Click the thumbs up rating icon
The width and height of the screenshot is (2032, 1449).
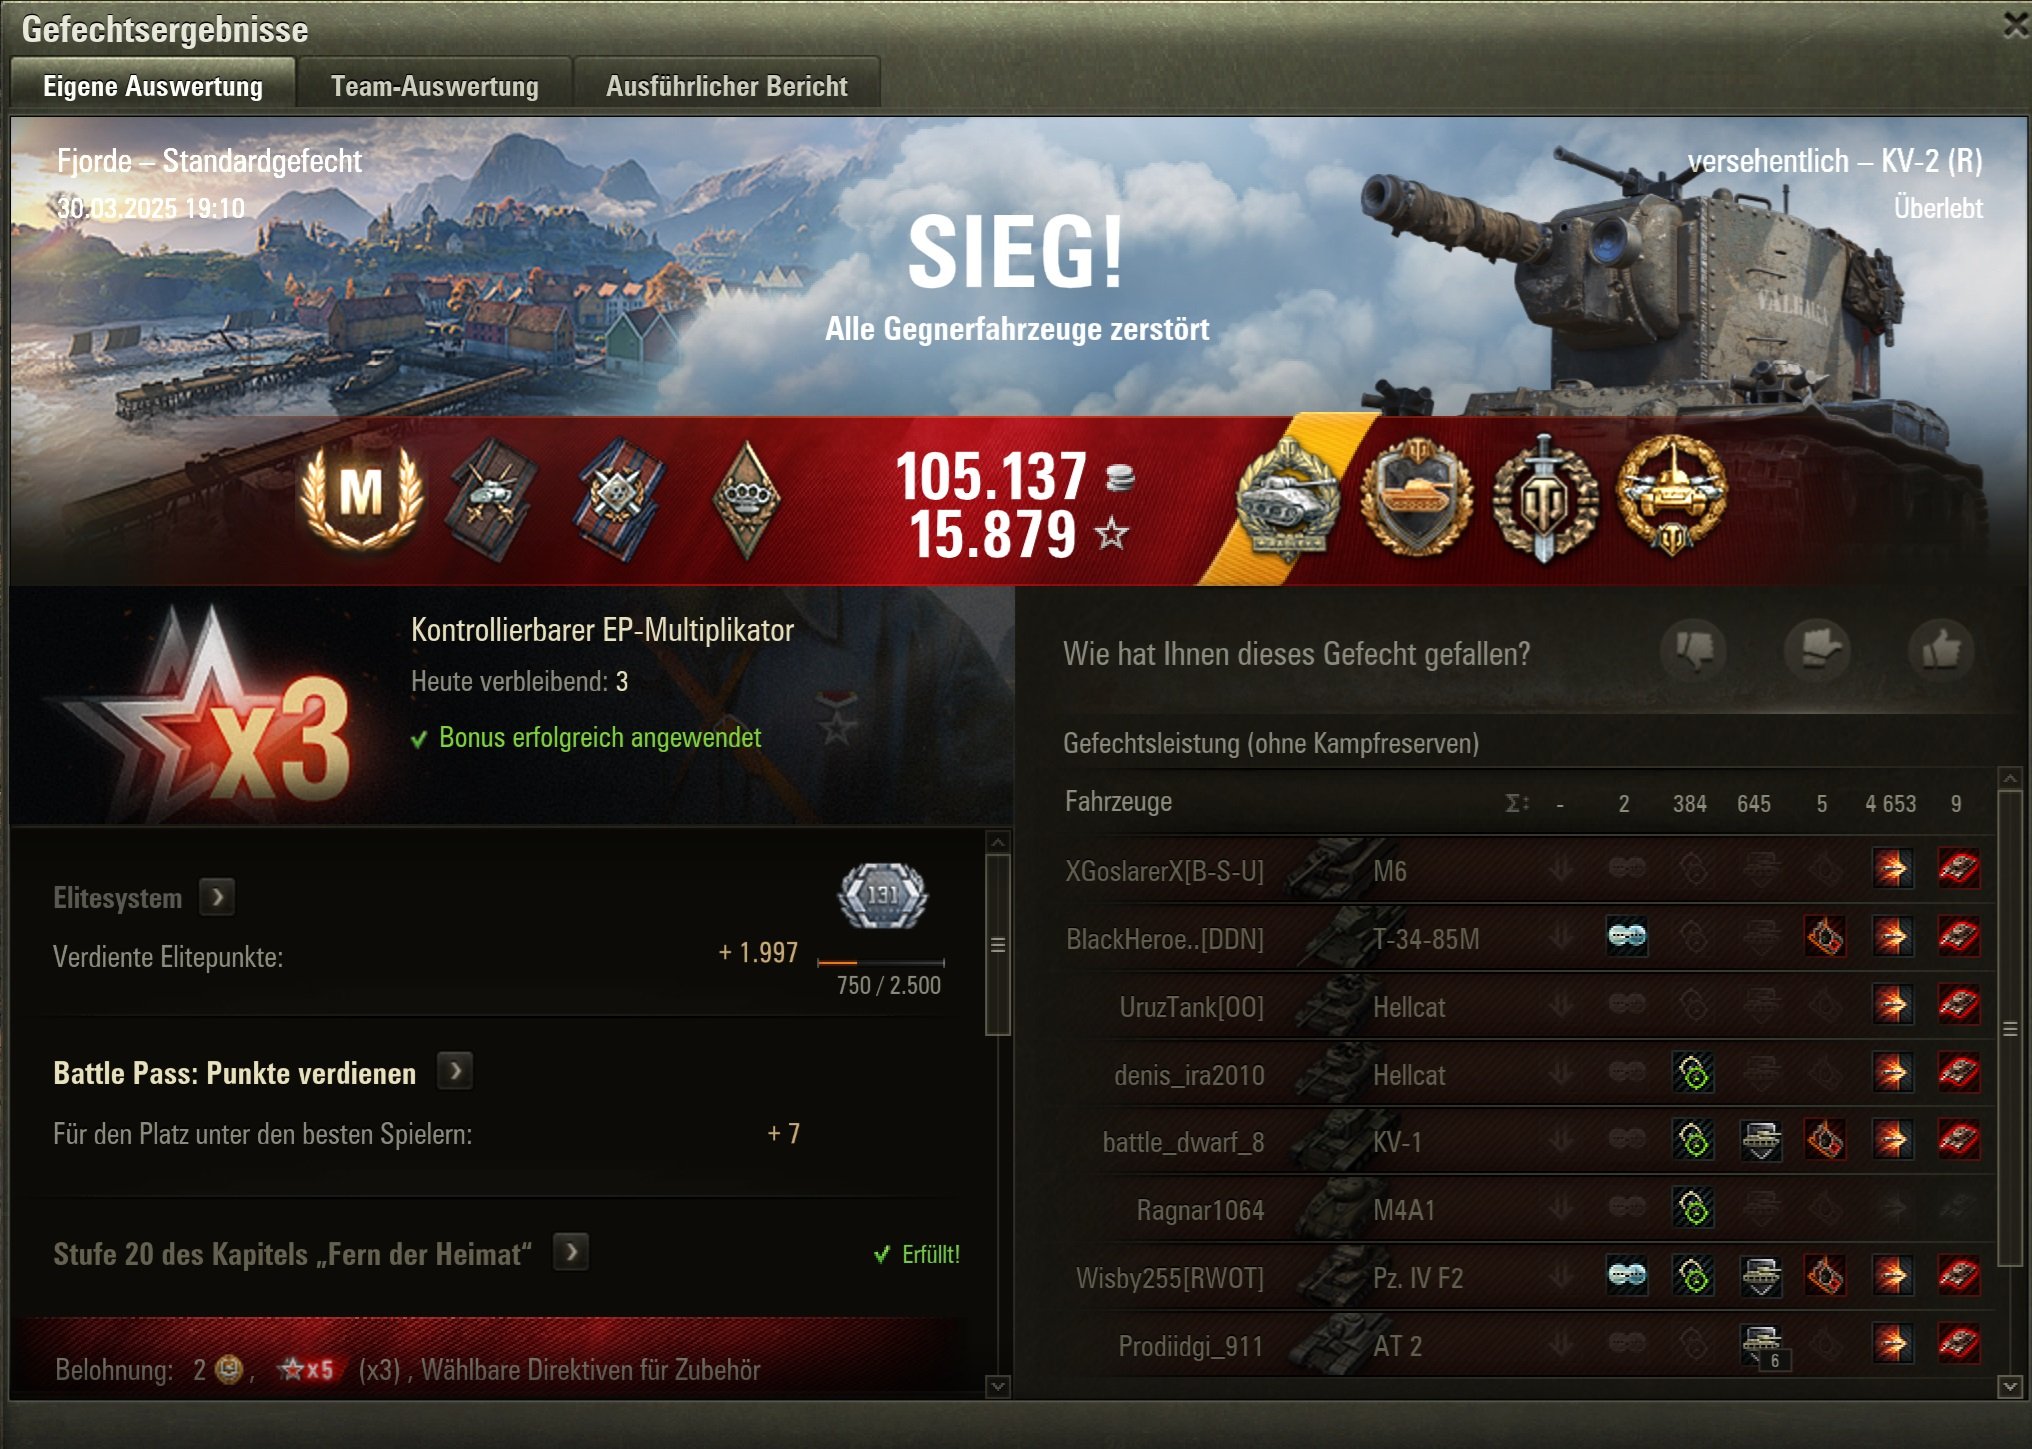(x=1941, y=650)
